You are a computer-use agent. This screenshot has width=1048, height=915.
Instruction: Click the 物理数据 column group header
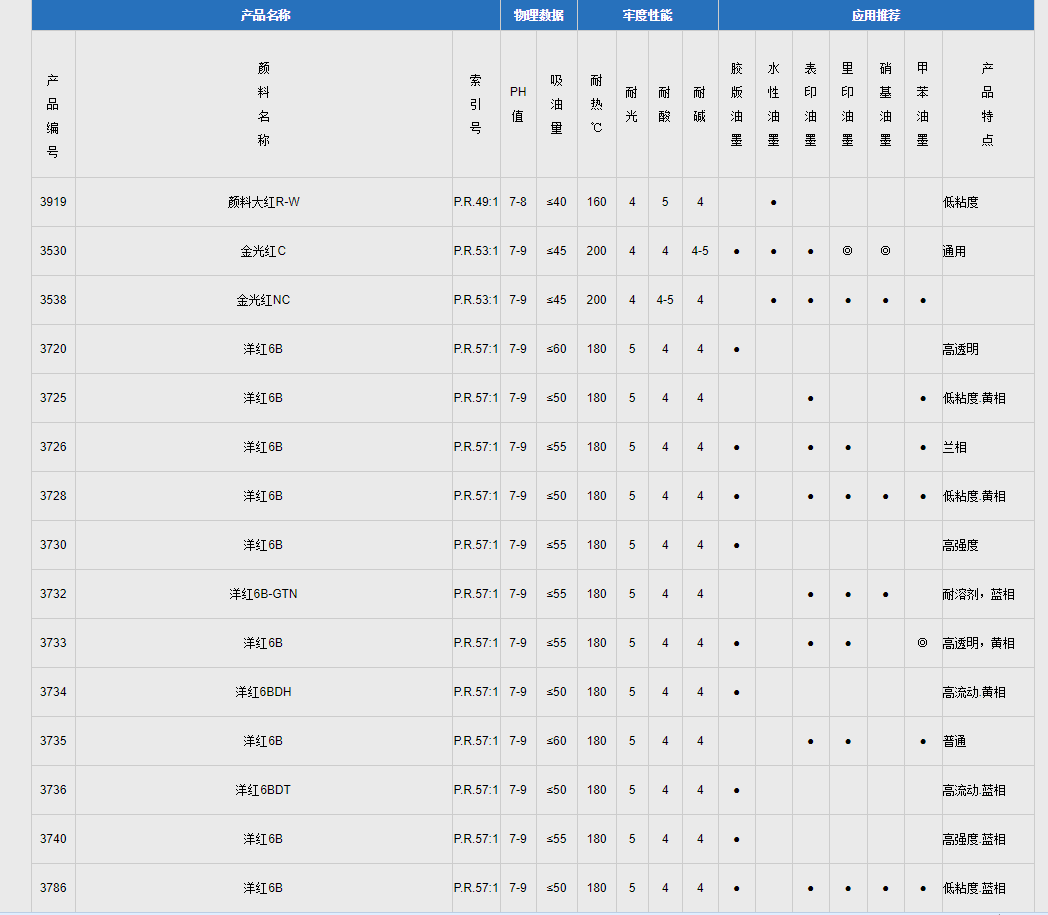pyautogui.click(x=538, y=16)
